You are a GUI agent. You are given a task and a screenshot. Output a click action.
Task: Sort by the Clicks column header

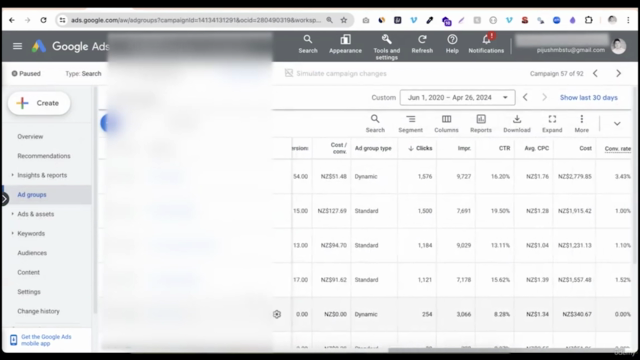[420, 148]
